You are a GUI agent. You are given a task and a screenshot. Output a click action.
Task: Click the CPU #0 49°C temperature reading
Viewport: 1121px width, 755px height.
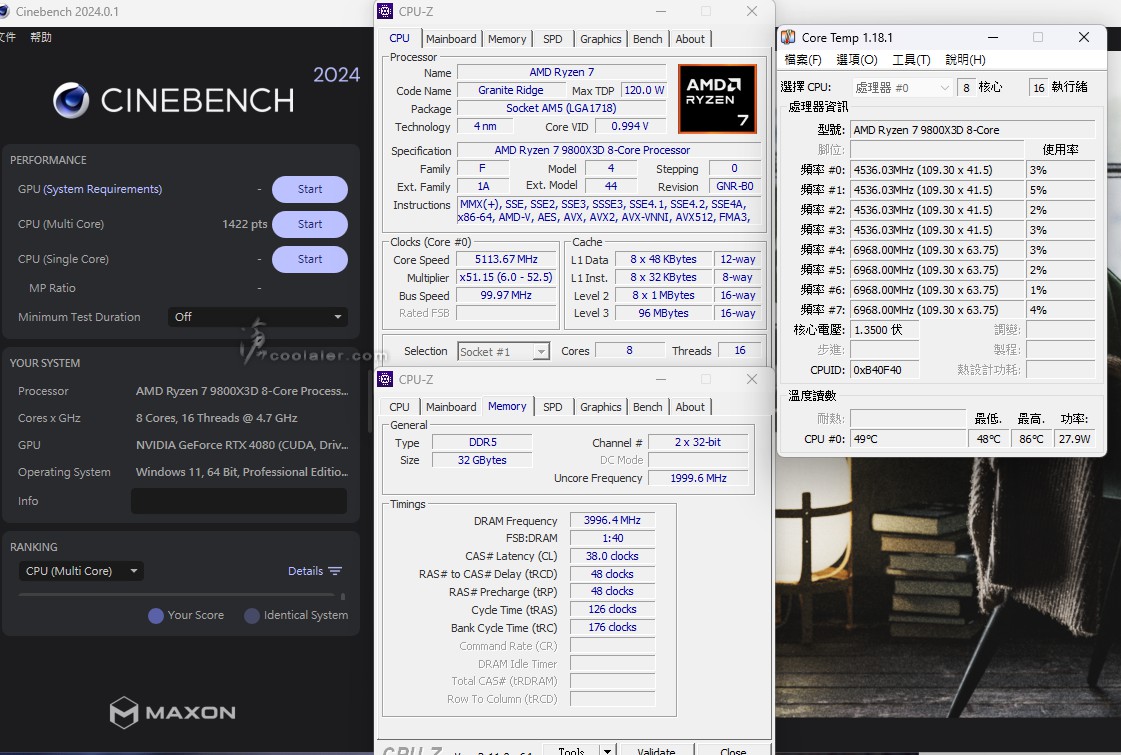click(908, 439)
